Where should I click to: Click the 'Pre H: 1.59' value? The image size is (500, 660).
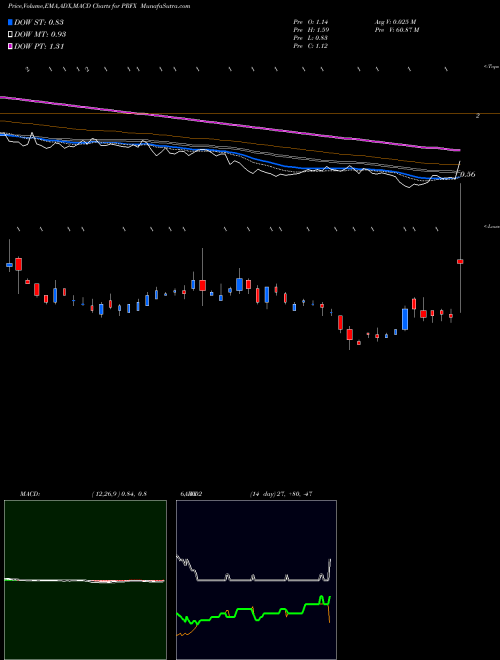click(311, 30)
